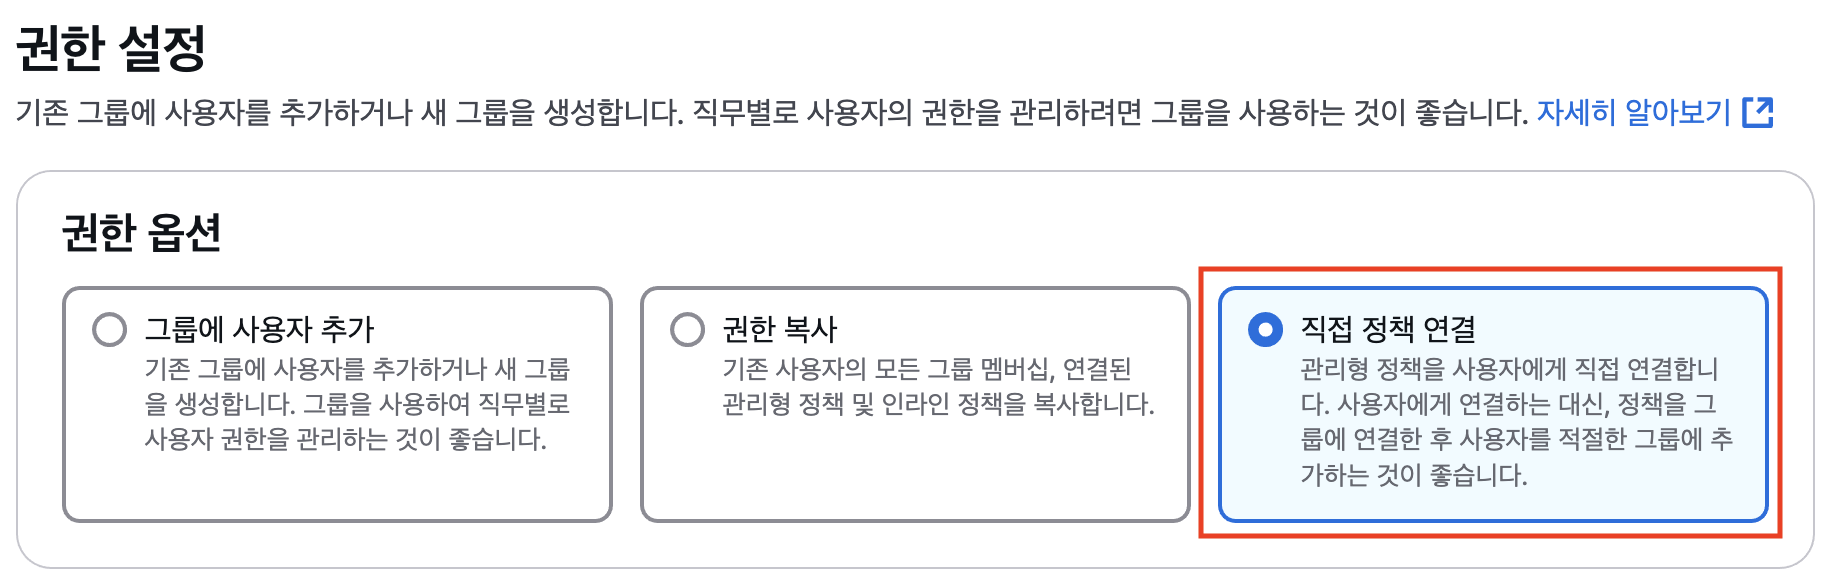Click the 권한 옵션 section heading

coord(141,233)
